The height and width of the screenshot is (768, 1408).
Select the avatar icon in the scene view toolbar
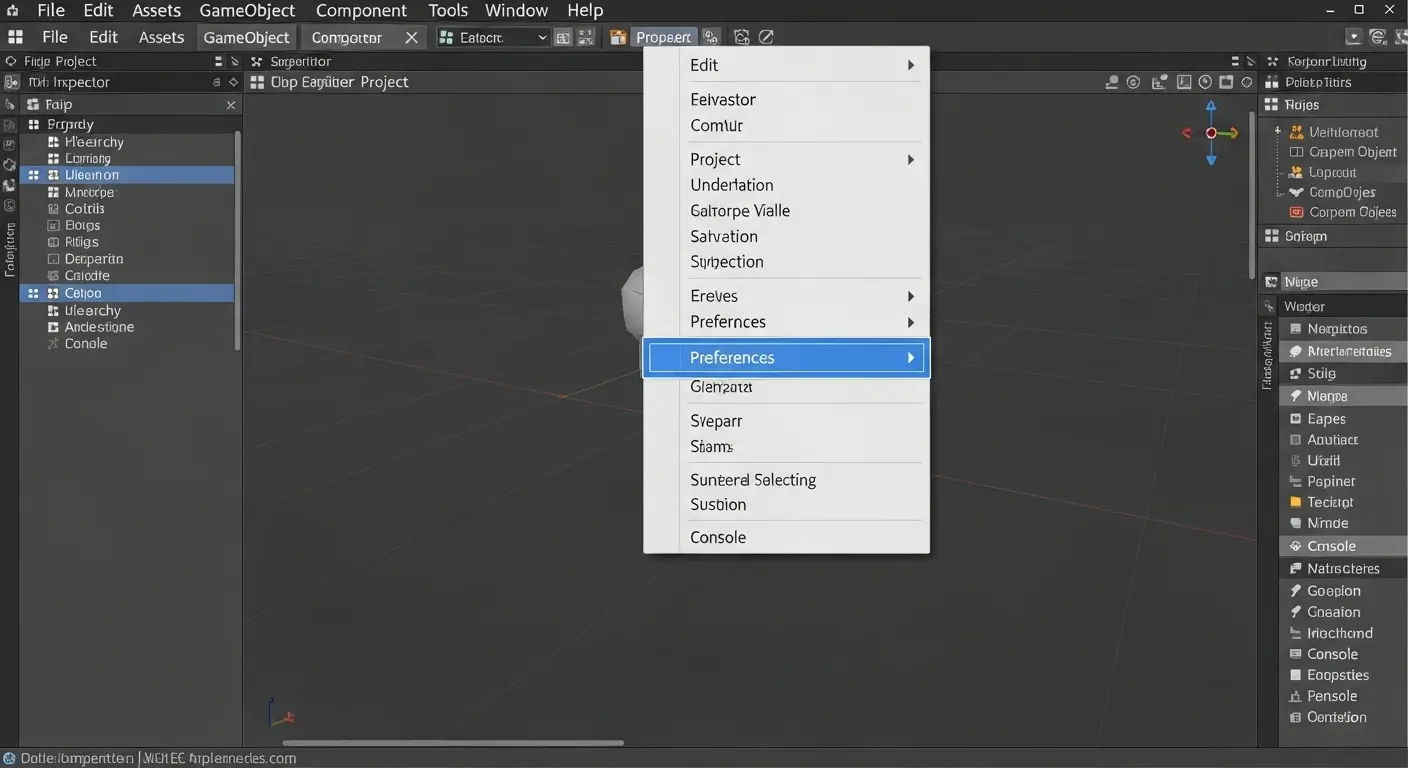[1112, 82]
